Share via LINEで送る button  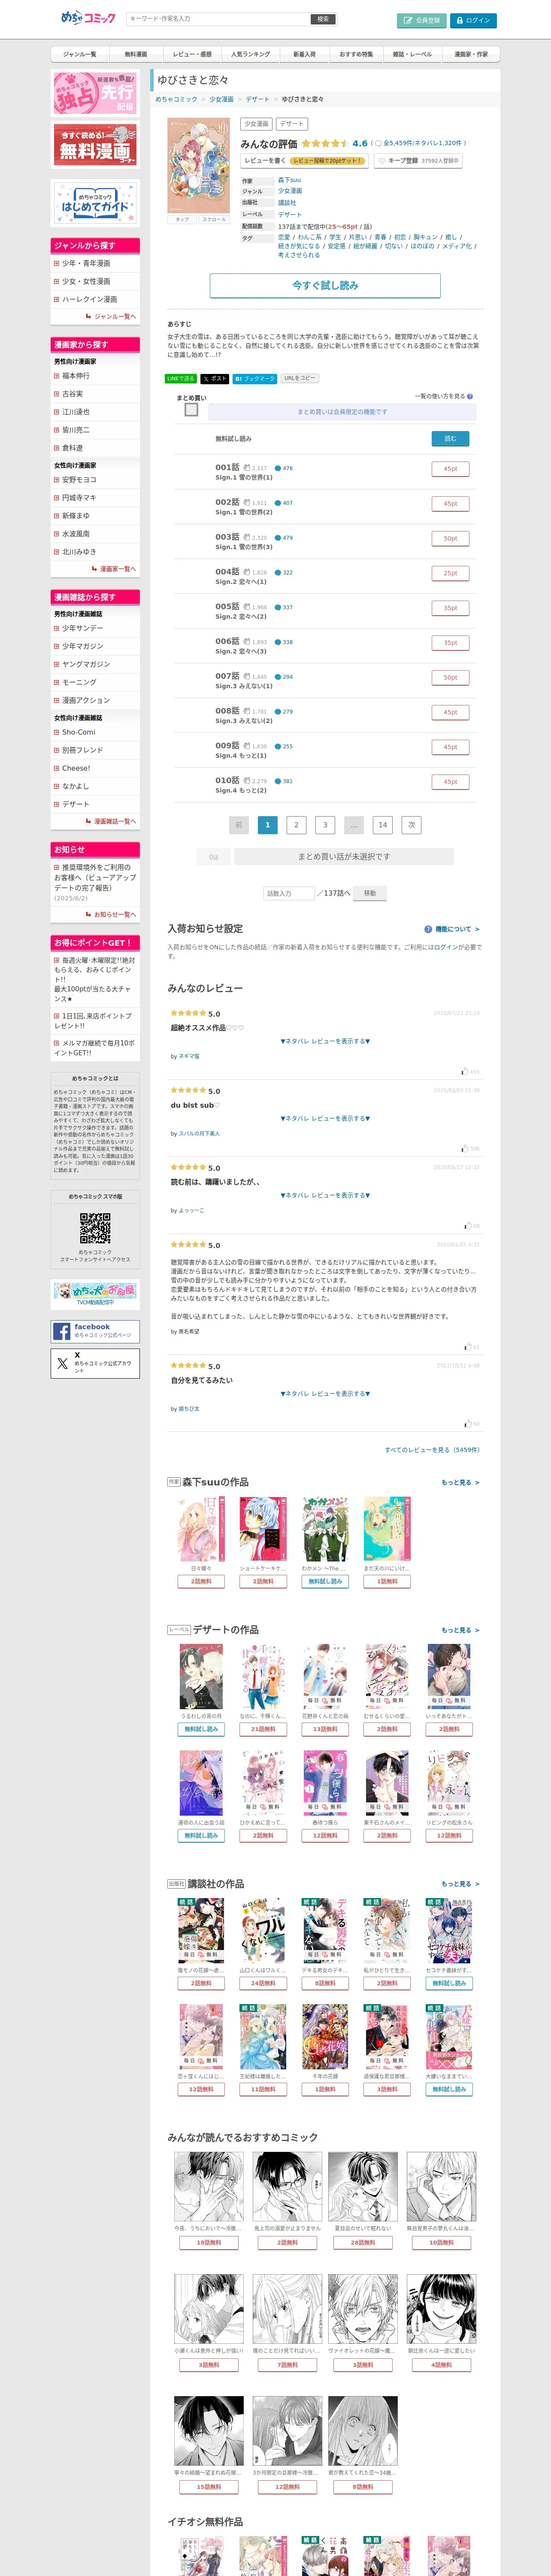(181, 379)
